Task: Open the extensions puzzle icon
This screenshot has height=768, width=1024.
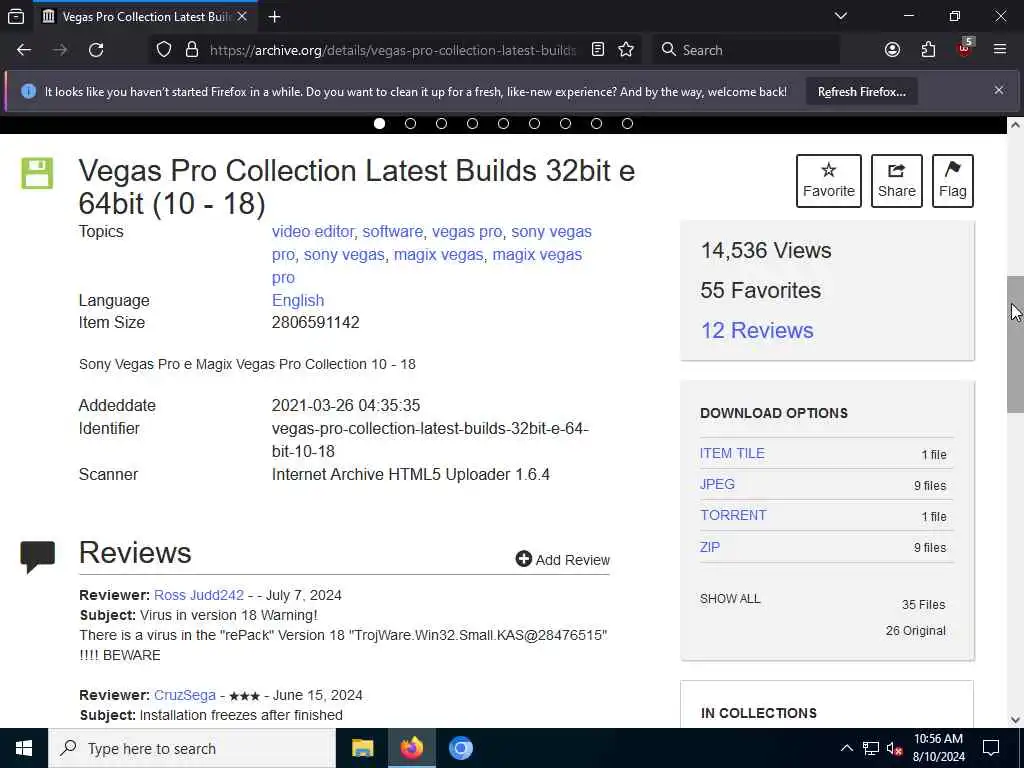Action: 928,50
